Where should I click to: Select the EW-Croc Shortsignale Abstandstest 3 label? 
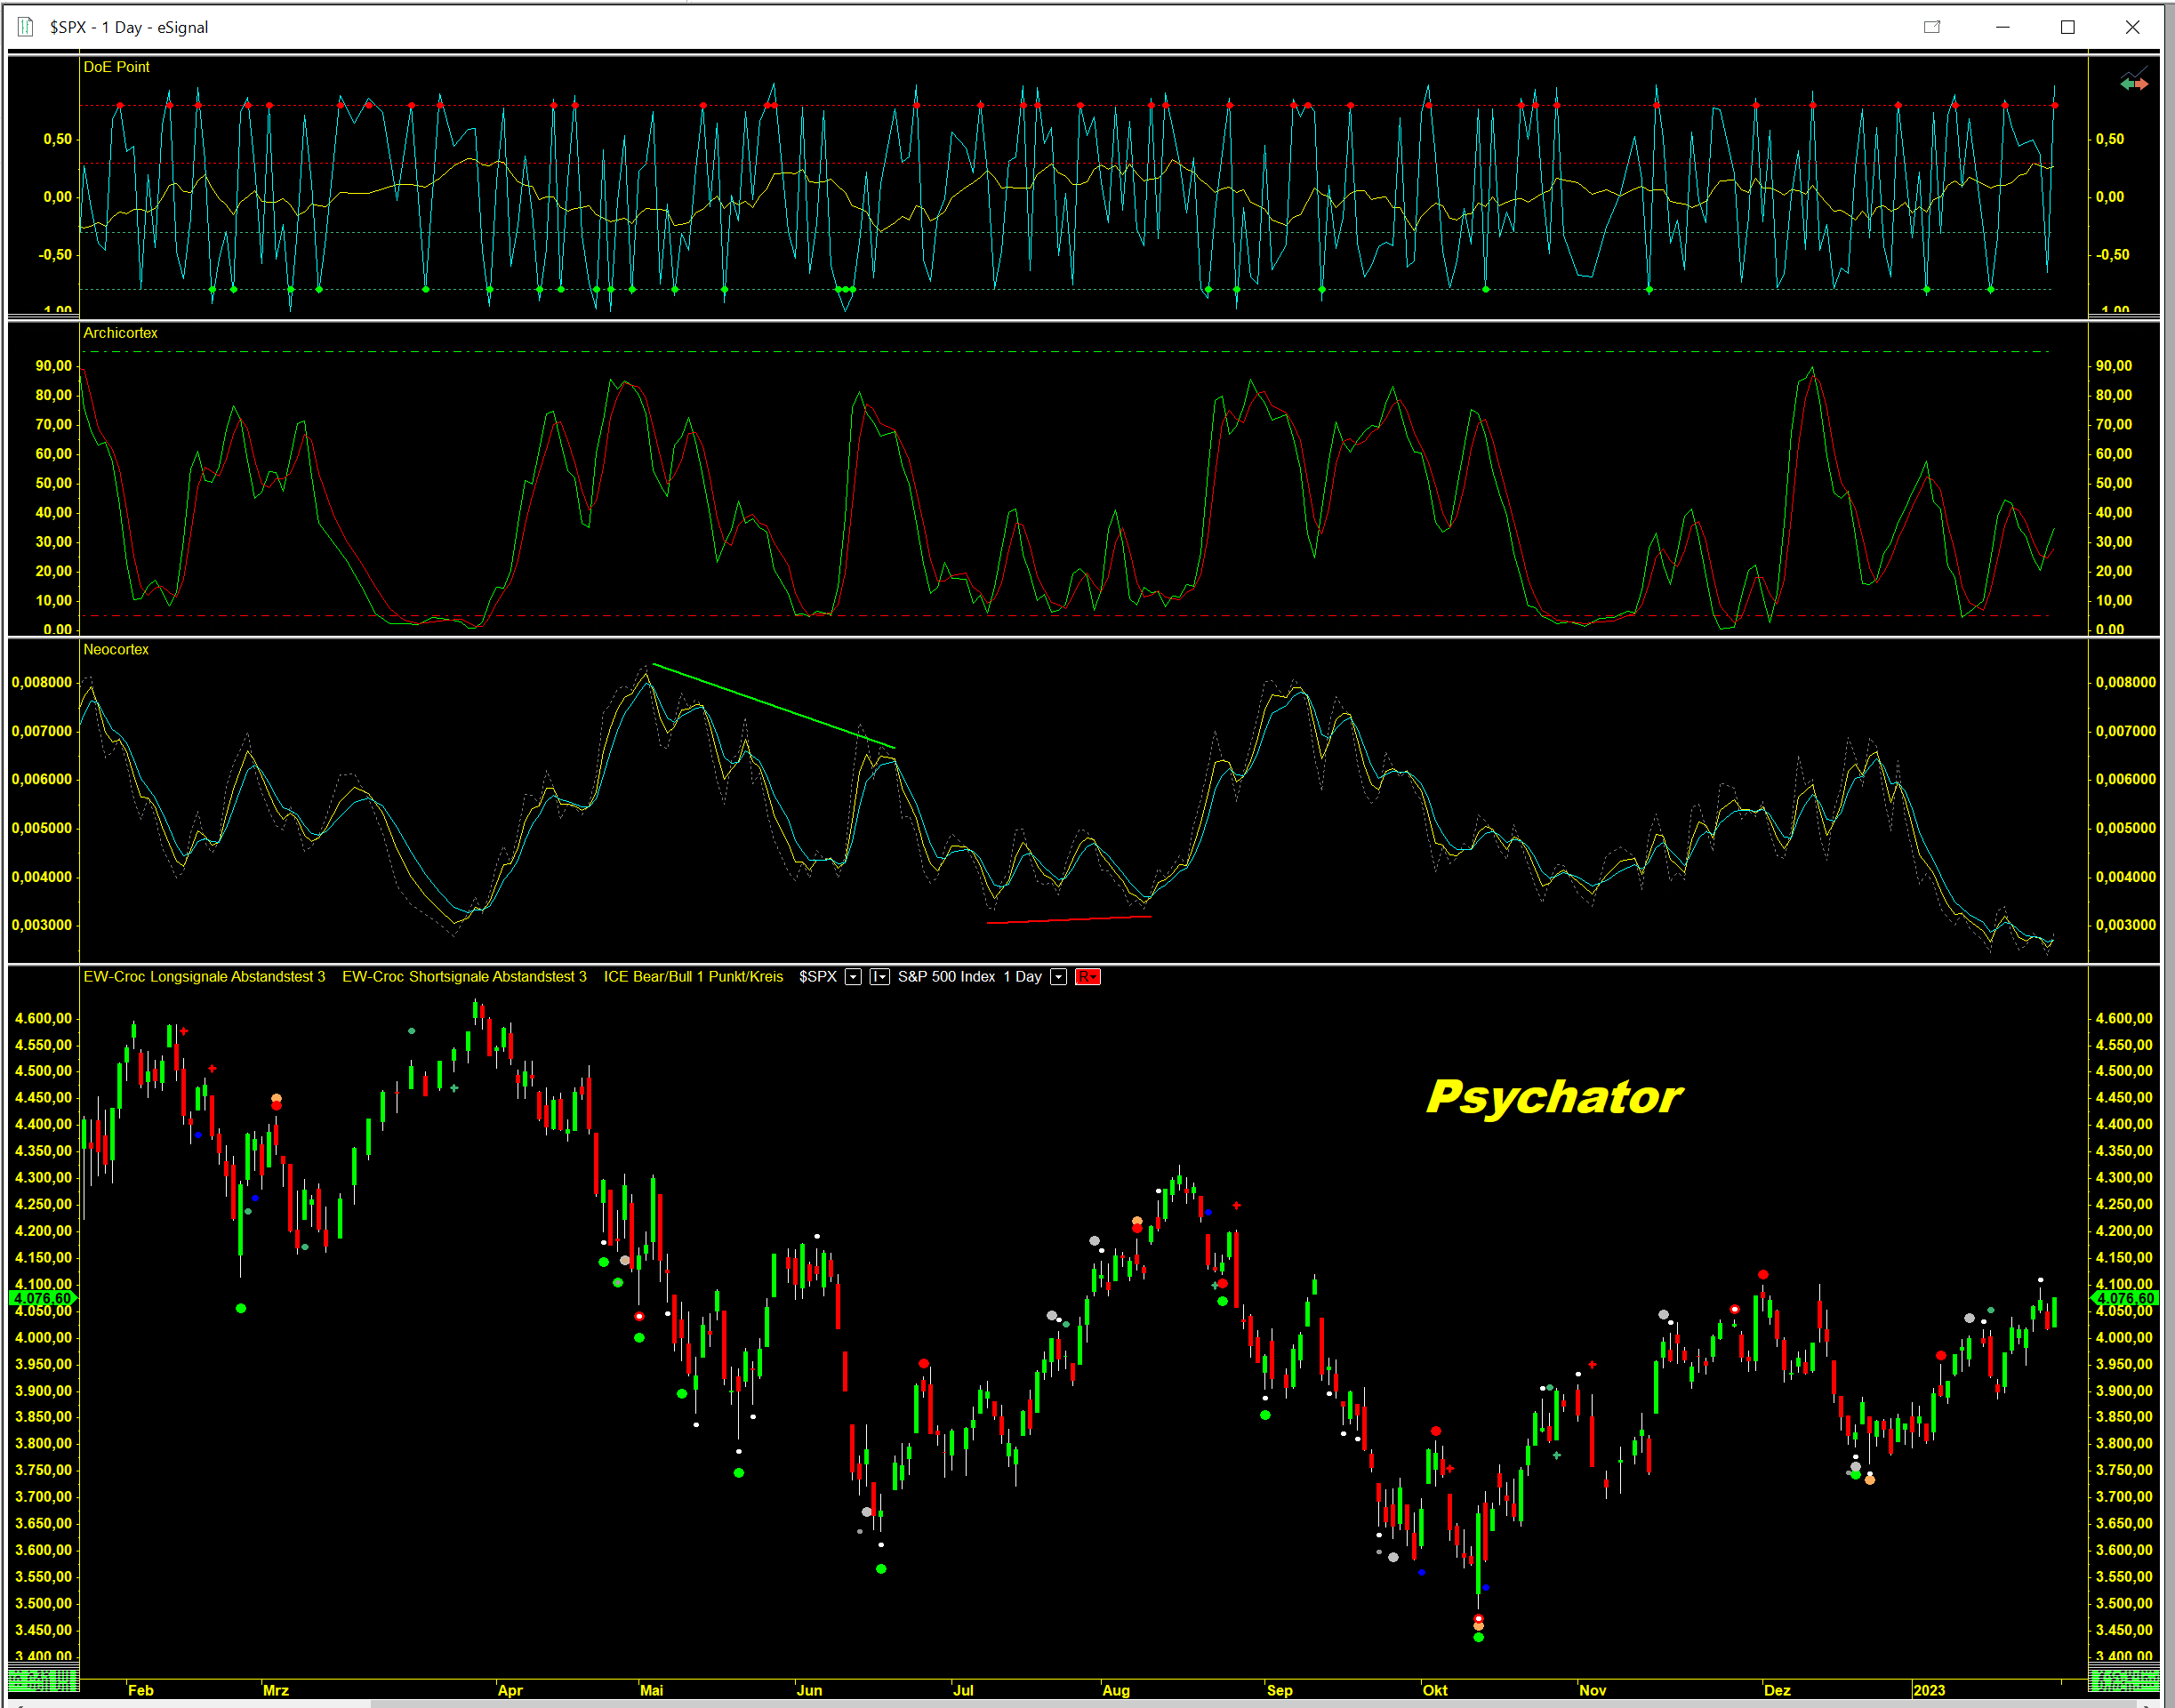click(x=464, y=977)
